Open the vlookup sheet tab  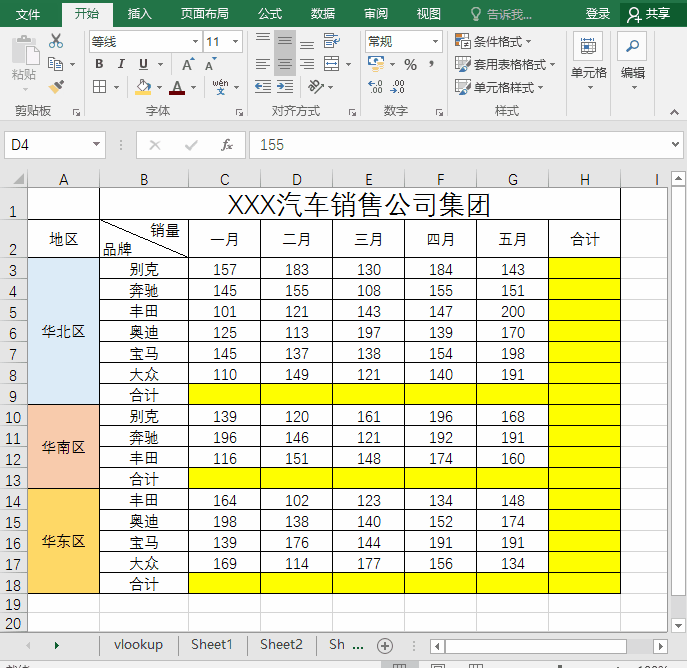(x=138, y=644)
